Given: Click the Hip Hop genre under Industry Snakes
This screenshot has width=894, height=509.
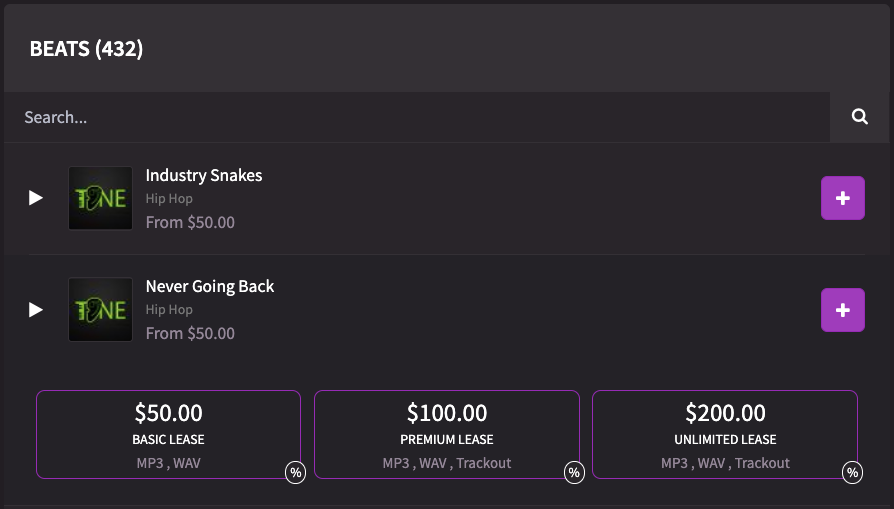Looking at the screenshot, I should 169,198.
